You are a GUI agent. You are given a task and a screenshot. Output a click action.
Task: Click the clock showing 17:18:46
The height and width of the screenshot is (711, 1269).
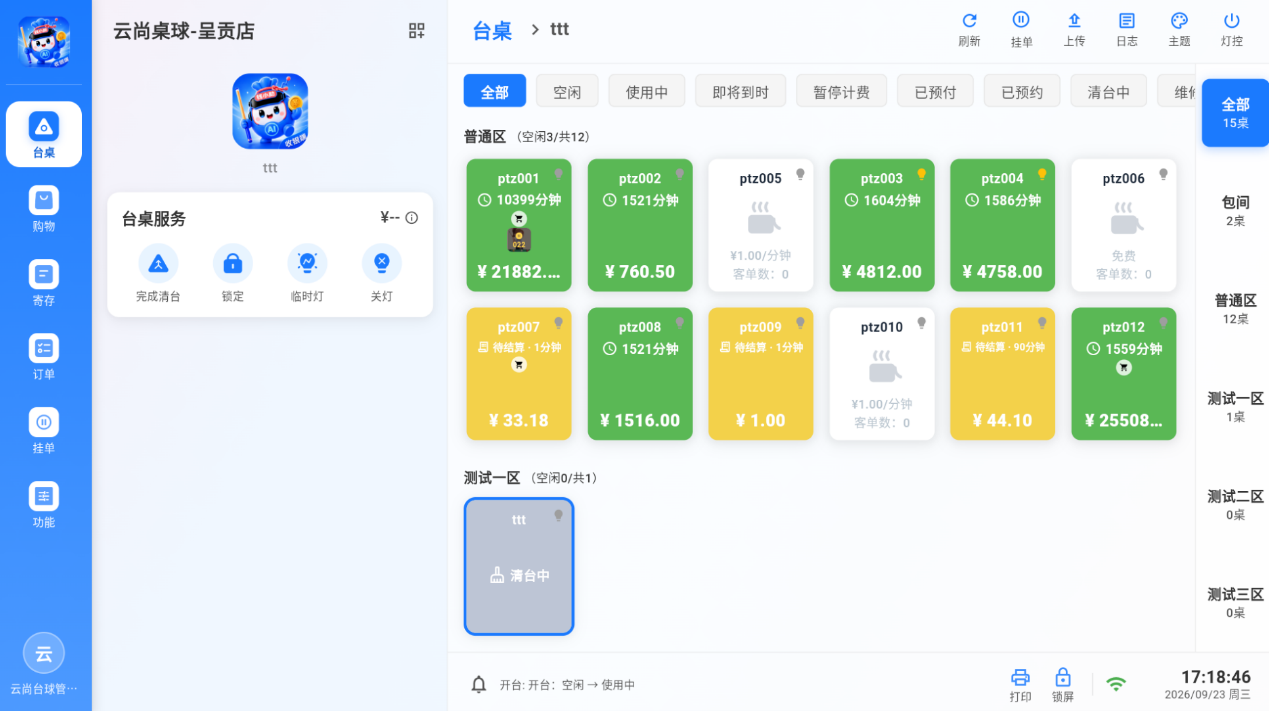tap(1216, 677)
